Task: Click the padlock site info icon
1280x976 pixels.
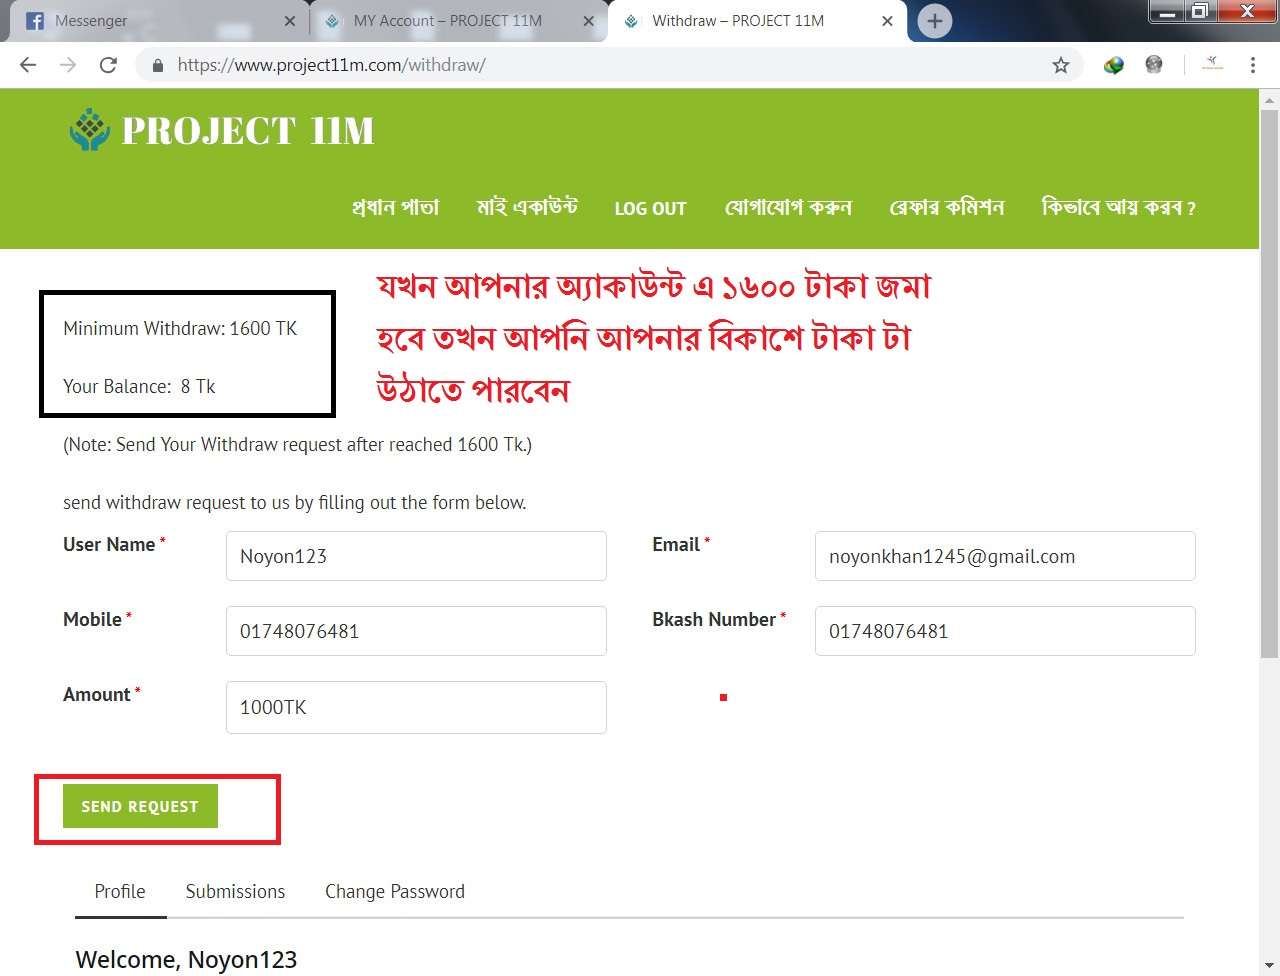Action: [157, 65]
